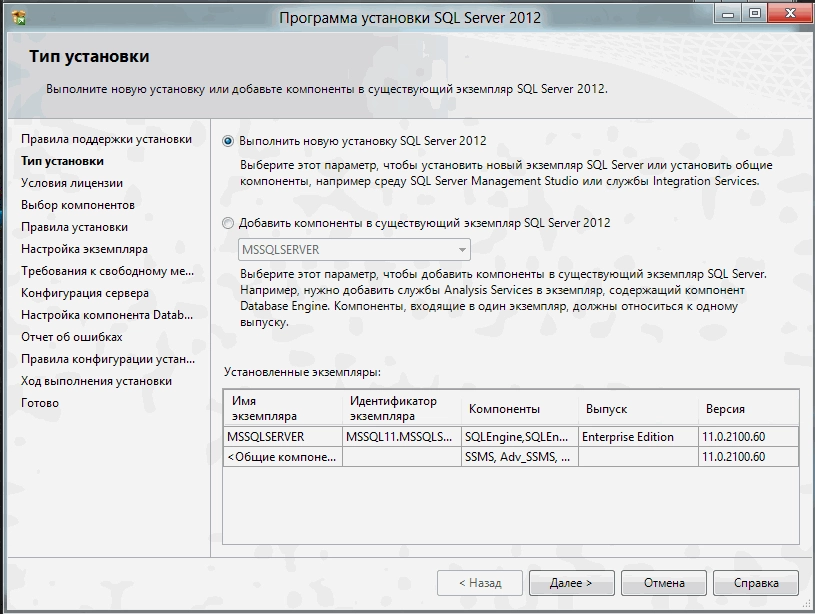Viewport: 815px width, 614px height.
Task: Click the SQL Server setup title bar icon
Action: coord(19,18)
